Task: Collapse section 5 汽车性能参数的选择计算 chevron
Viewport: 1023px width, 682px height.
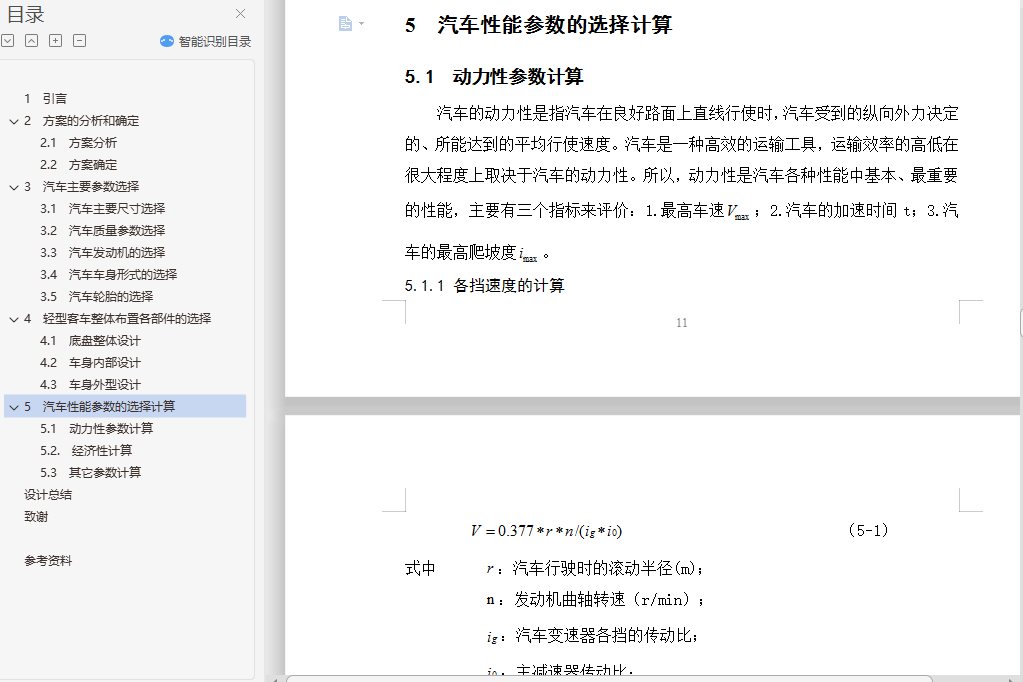Action: (x=14, y=407)
